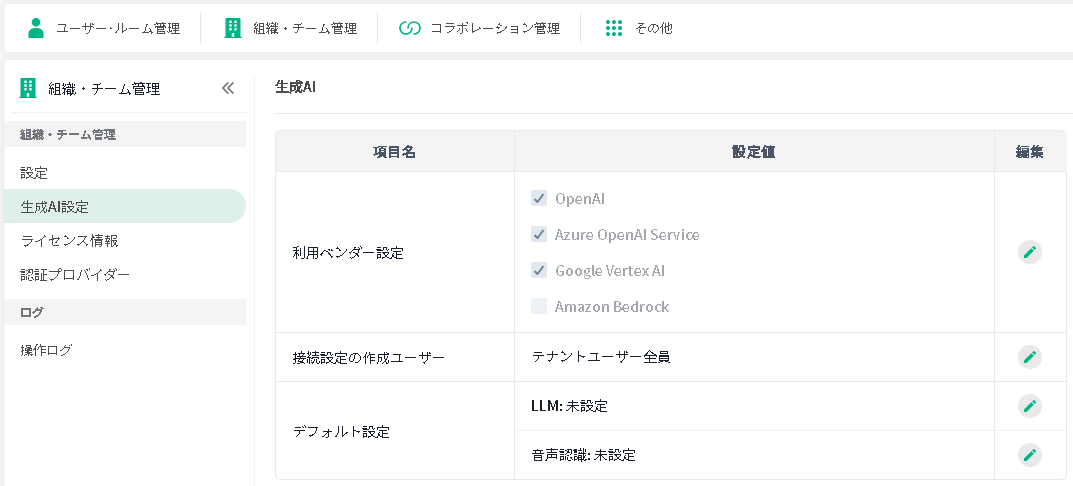
Task: Collapse the sidebar with double chevron
Action: point(228,88)
